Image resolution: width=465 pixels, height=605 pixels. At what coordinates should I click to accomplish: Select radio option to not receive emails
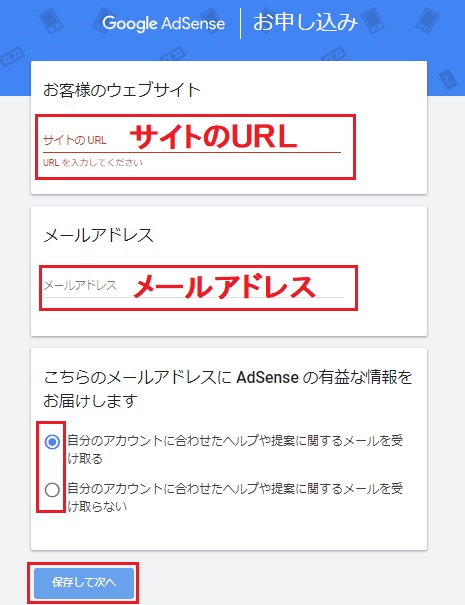tap(52, 490)
